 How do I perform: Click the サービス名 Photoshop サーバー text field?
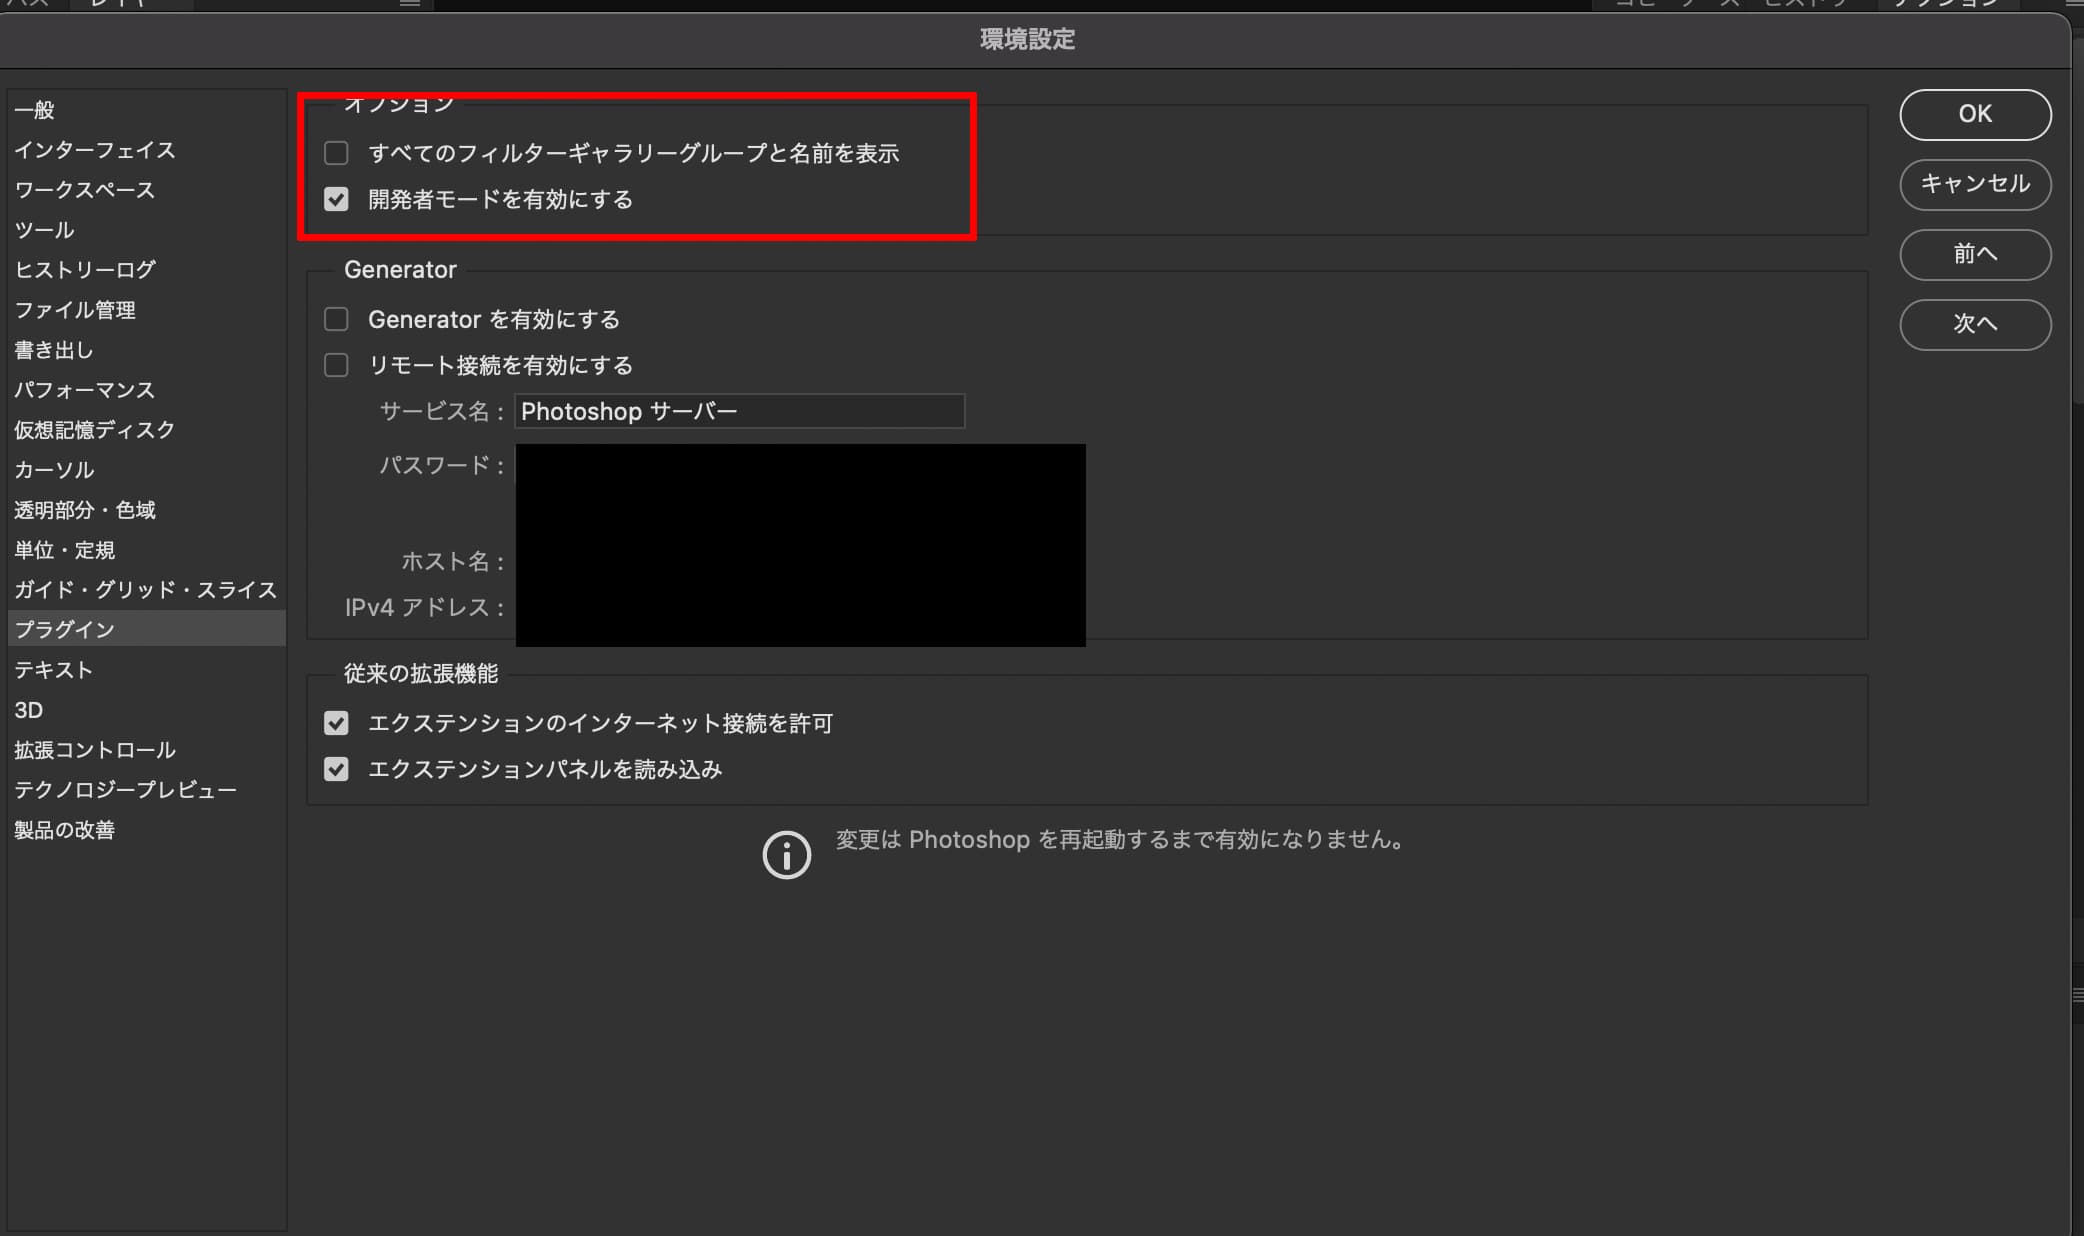click(738, 411)
